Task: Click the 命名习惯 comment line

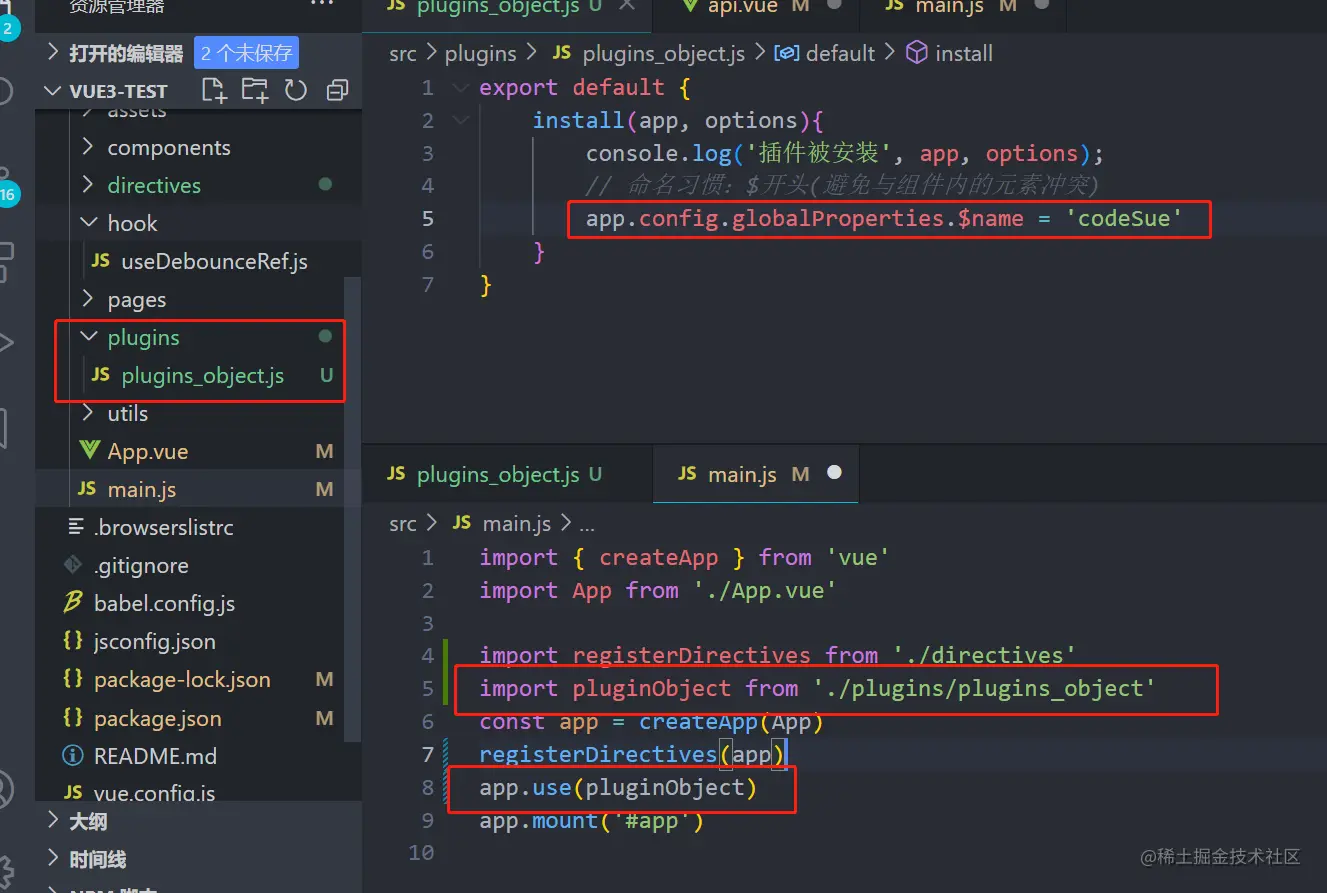Action: point(842,186)
